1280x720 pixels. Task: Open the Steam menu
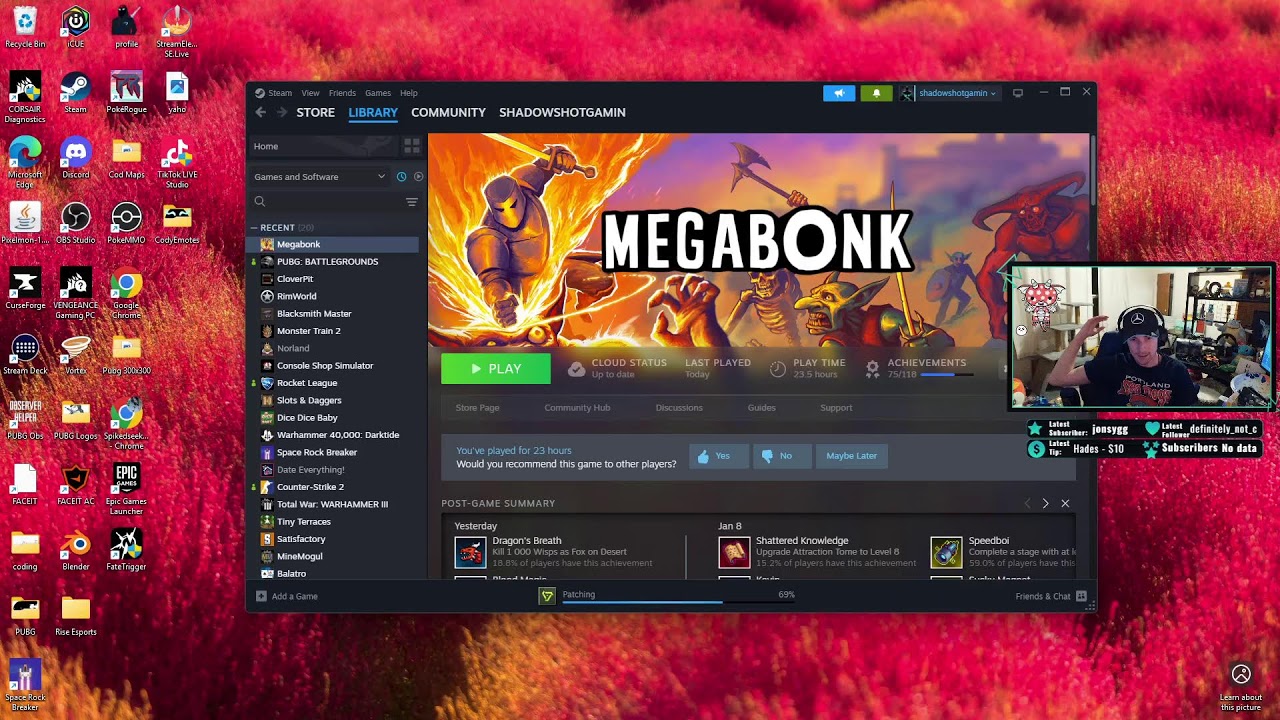tap(280, 93)
